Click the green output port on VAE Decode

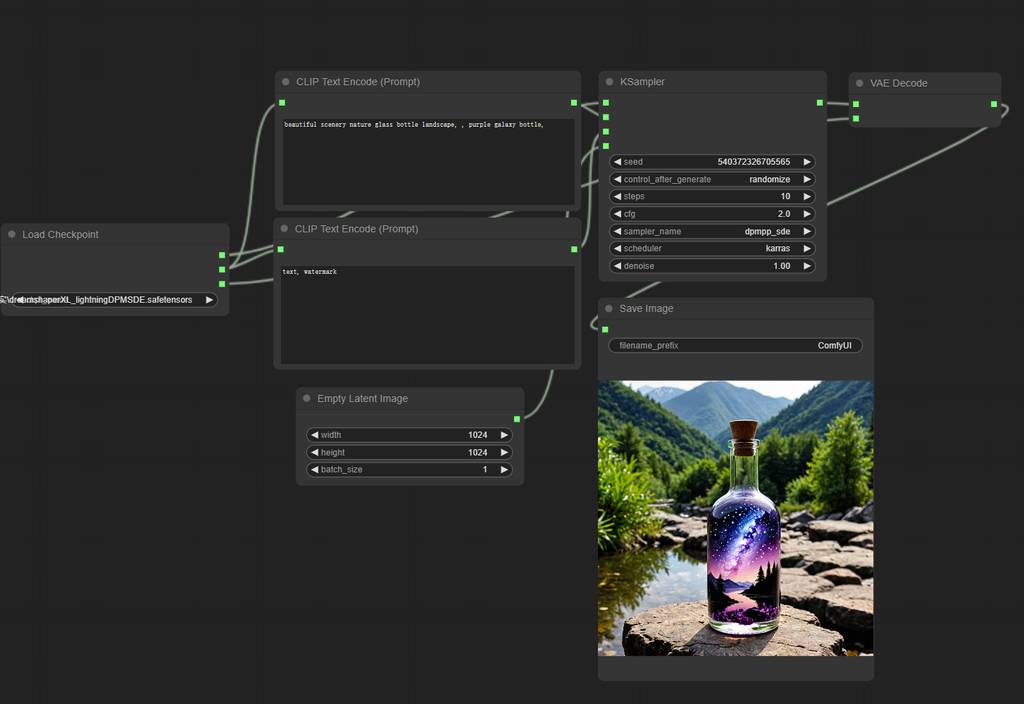pyautogui.click(x=994, y=104)
